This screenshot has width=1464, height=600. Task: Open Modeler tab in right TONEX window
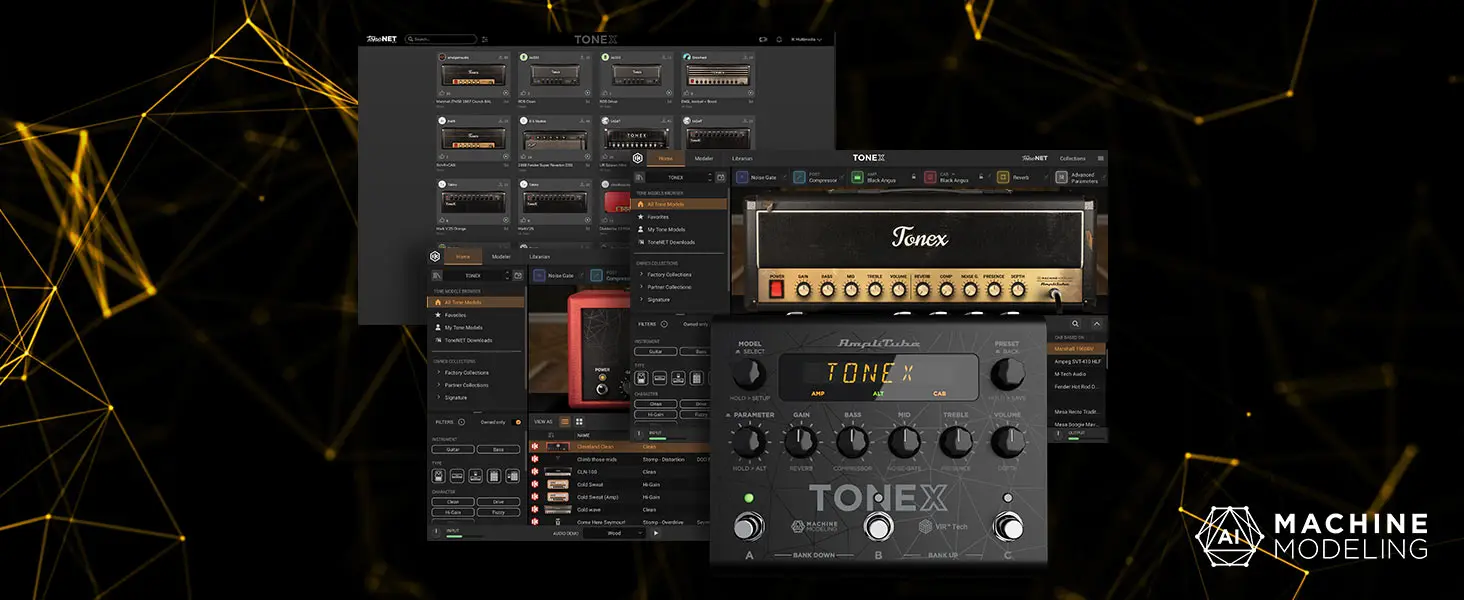click(x=704, y=158)
